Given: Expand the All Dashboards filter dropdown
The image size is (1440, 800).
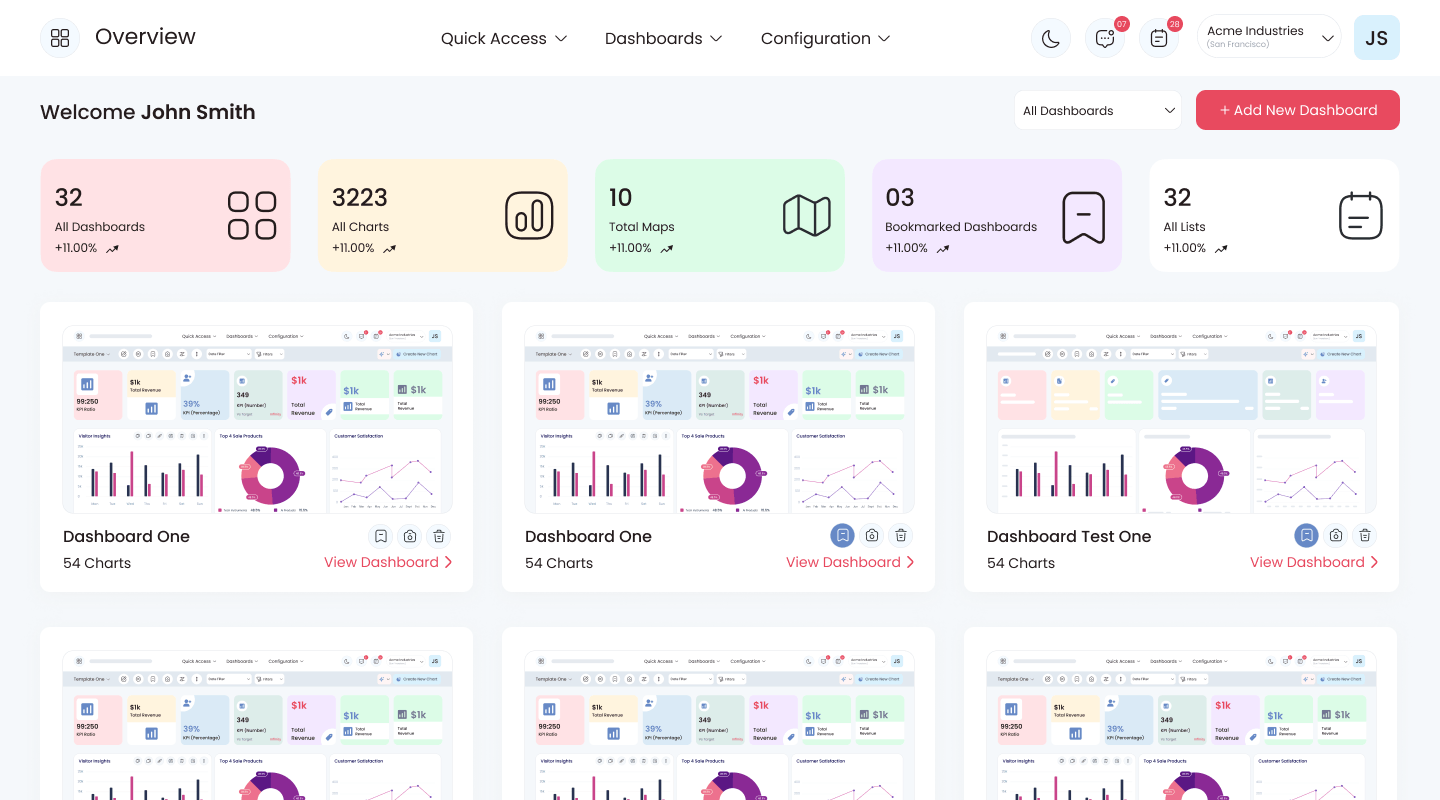Looking at the screenshot, I should 1098,110.
